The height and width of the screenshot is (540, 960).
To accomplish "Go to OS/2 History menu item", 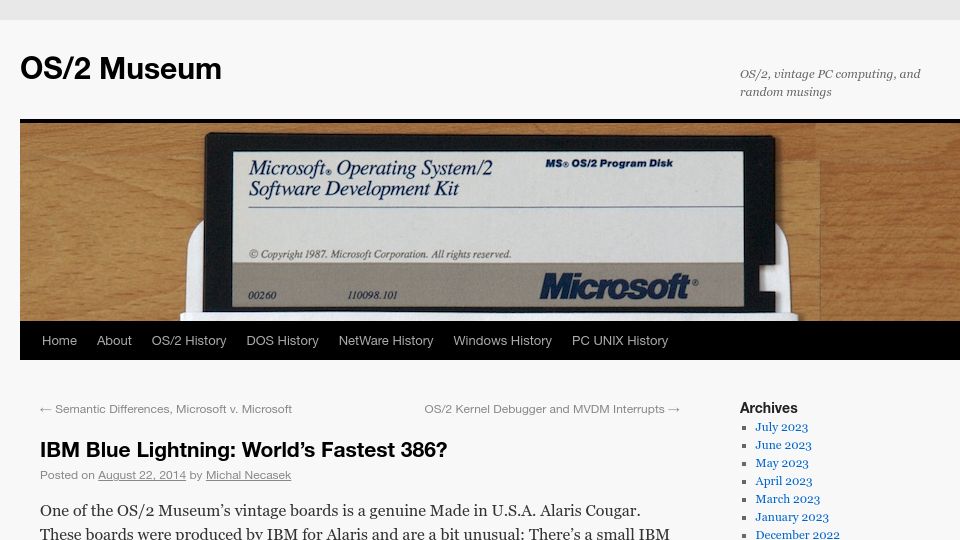I will [x=189, y=340].
